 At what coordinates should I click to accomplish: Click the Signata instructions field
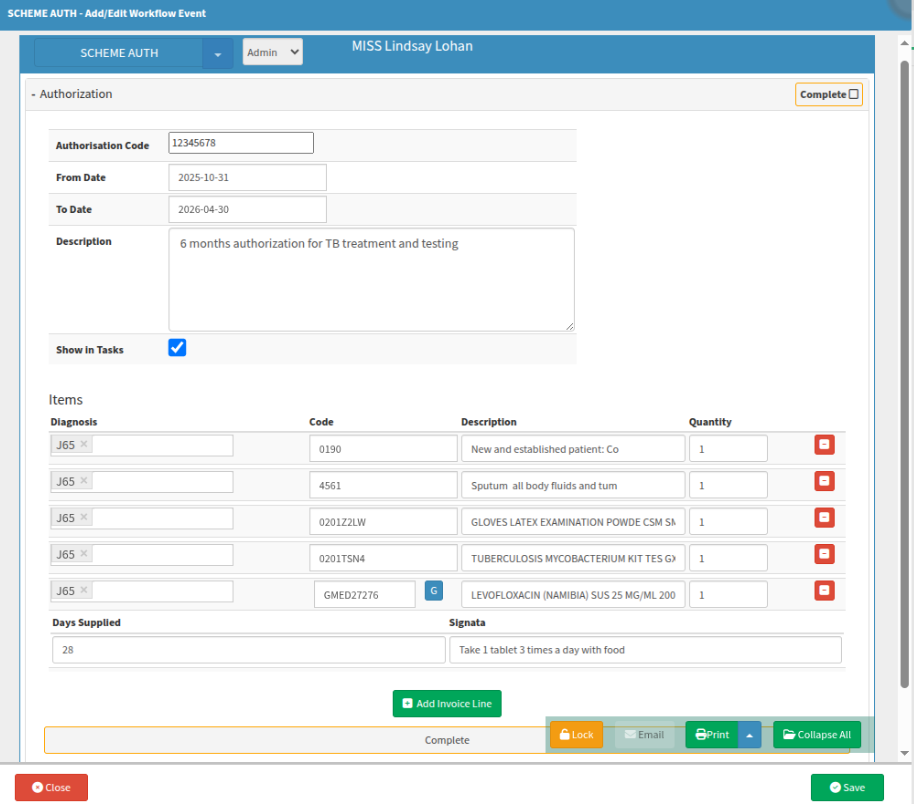click(x=645, y=649)
